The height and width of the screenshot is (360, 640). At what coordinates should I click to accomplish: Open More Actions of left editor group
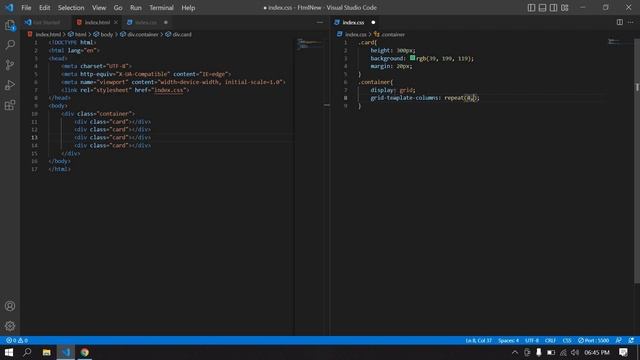[x=320, y=22]
